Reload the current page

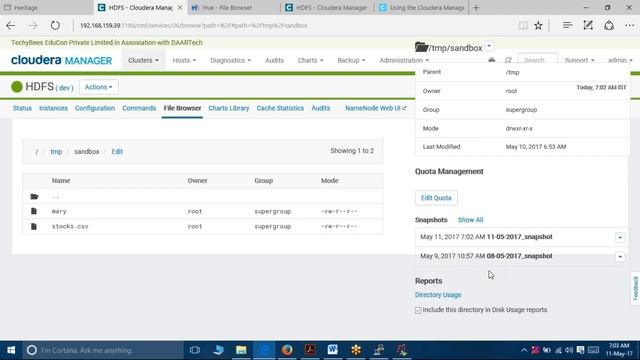[55, 25]
